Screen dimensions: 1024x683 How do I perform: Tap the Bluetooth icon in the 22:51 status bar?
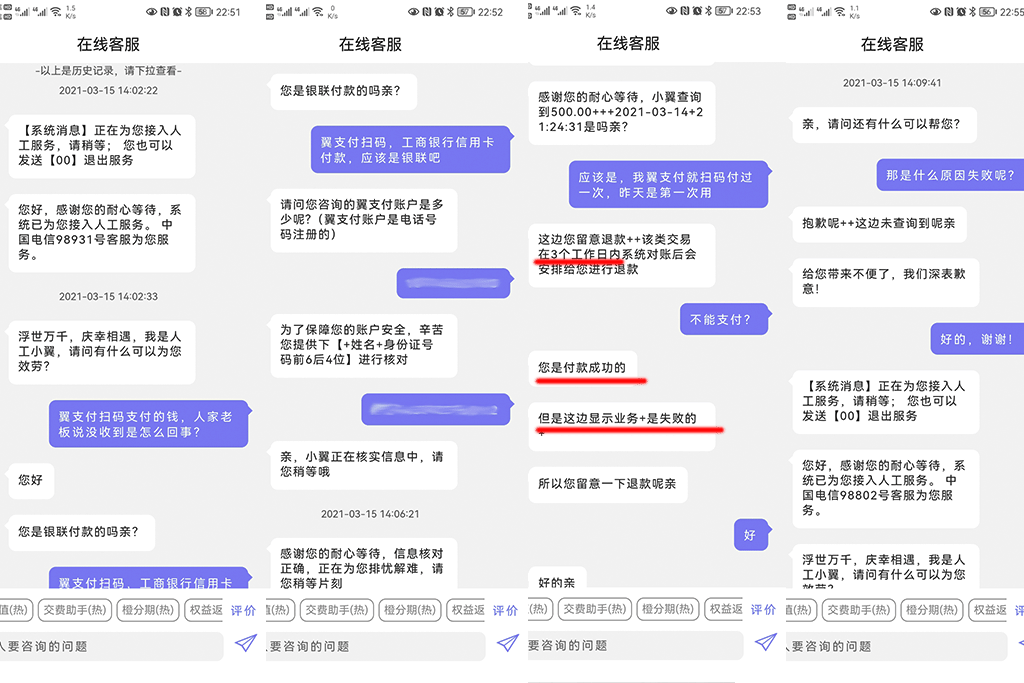point(188,12)
